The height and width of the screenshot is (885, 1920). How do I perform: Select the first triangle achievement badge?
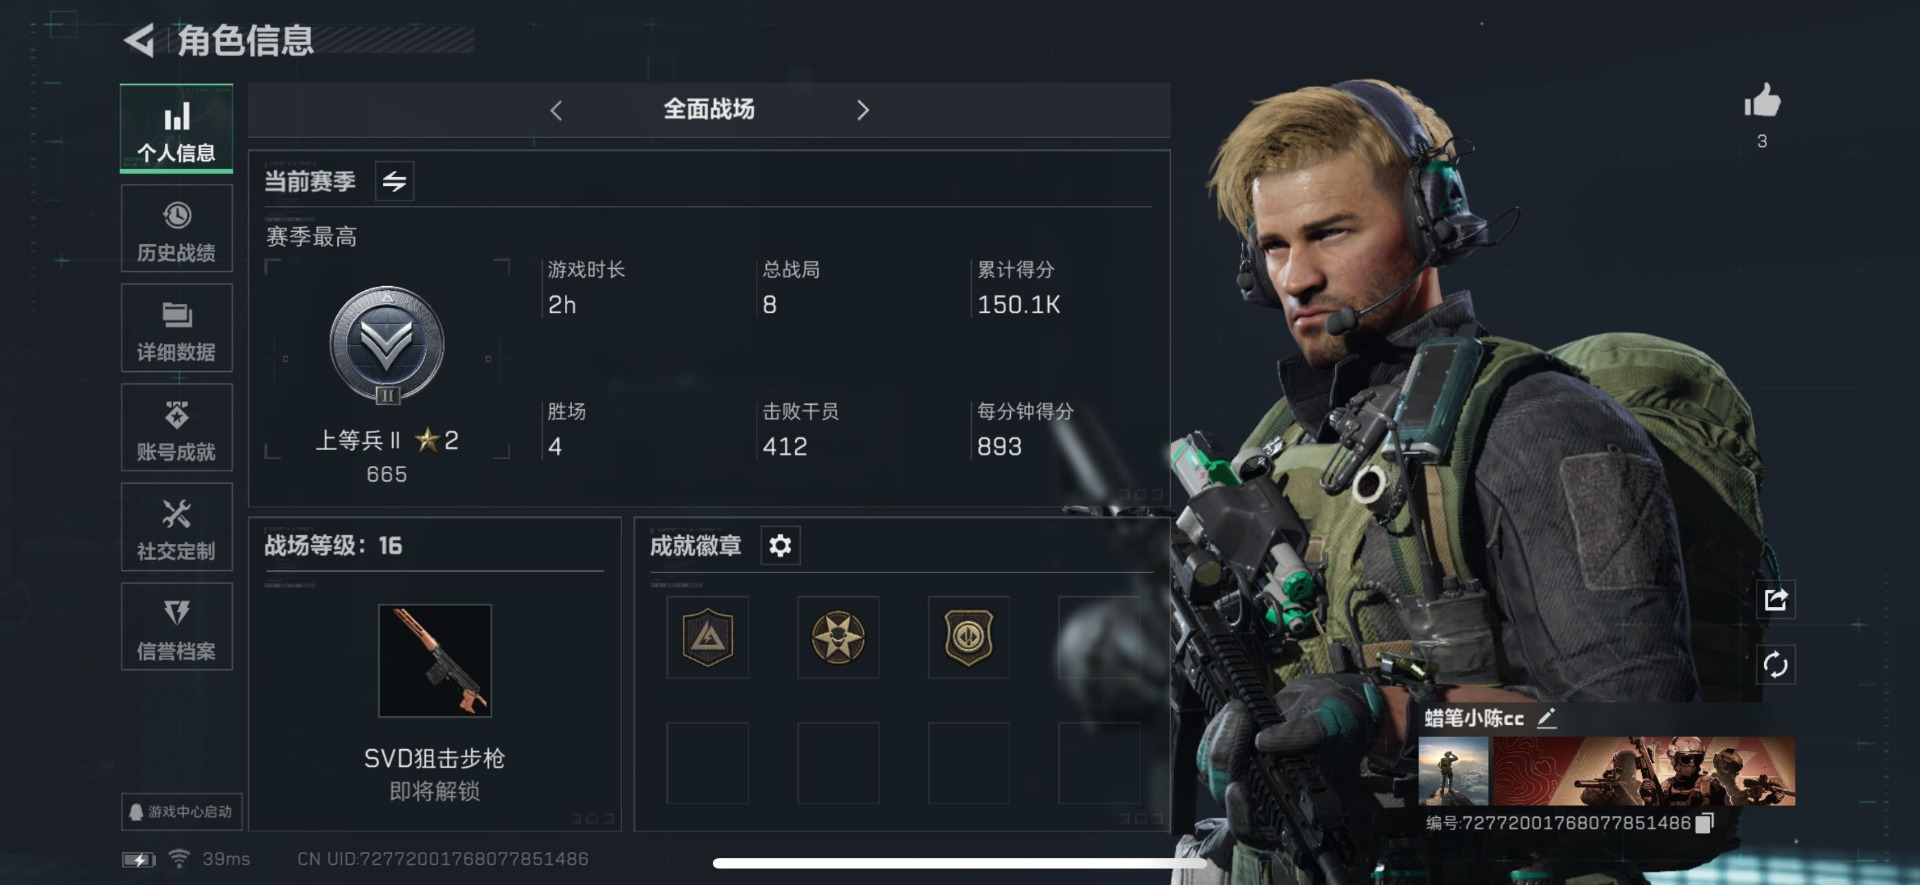tap(707, 637)
